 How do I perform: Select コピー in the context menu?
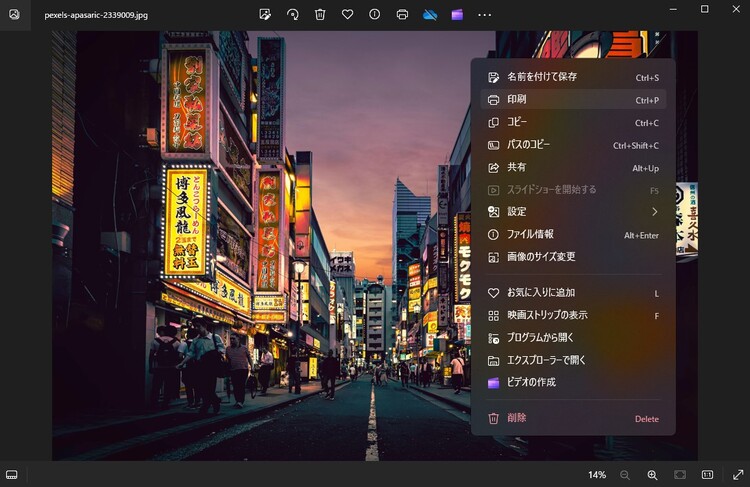pyautogui.click(x=573, y=122)
